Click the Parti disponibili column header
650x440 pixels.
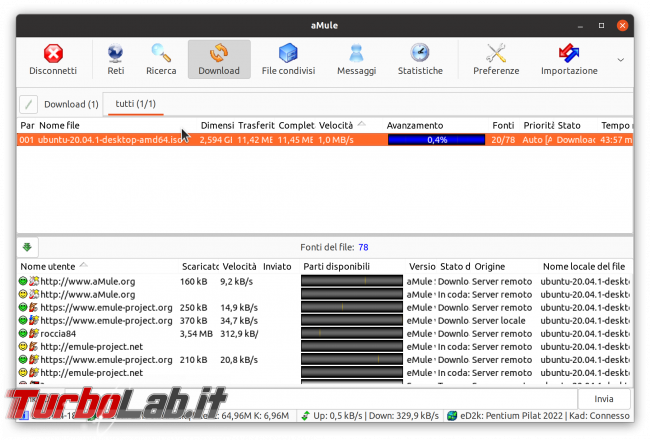(336, 266)
